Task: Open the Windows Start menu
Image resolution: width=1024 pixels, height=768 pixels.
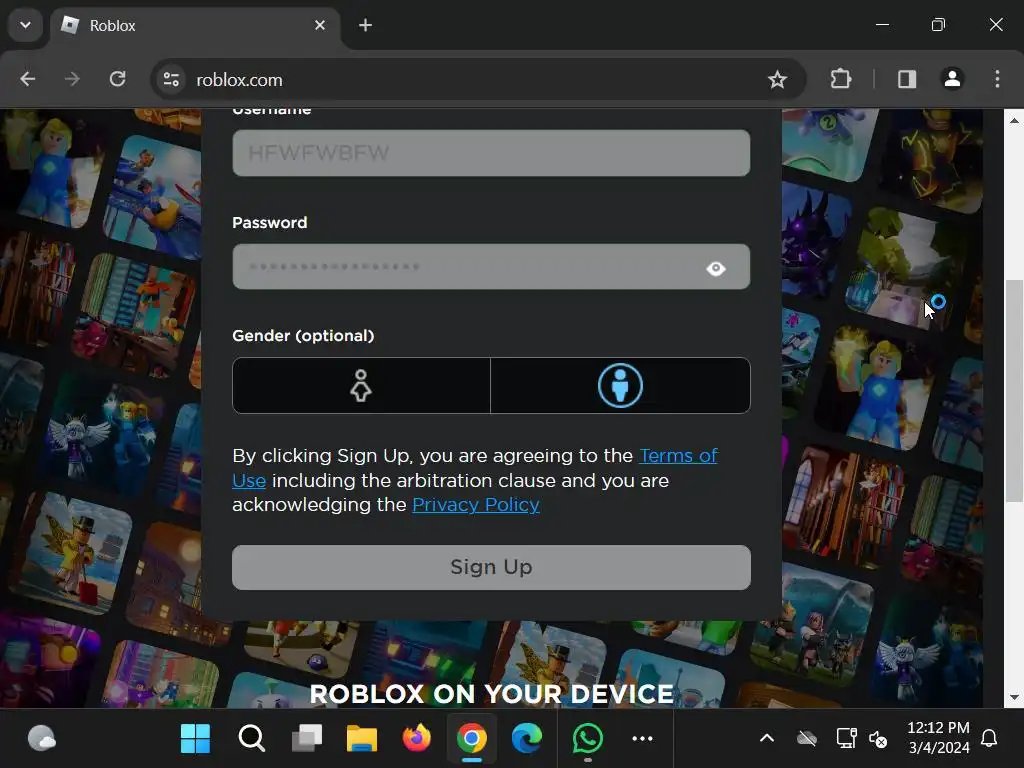Action: [x=195, y=739]
